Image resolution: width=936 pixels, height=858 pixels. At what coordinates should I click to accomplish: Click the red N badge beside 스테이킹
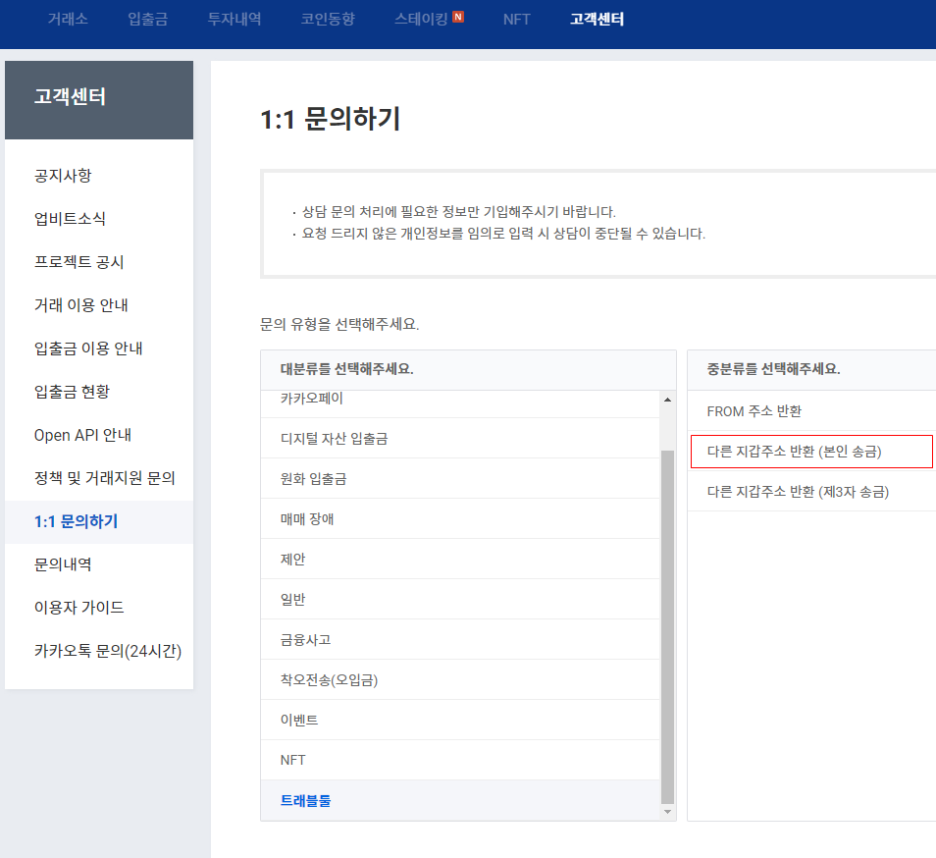point(458,17)
